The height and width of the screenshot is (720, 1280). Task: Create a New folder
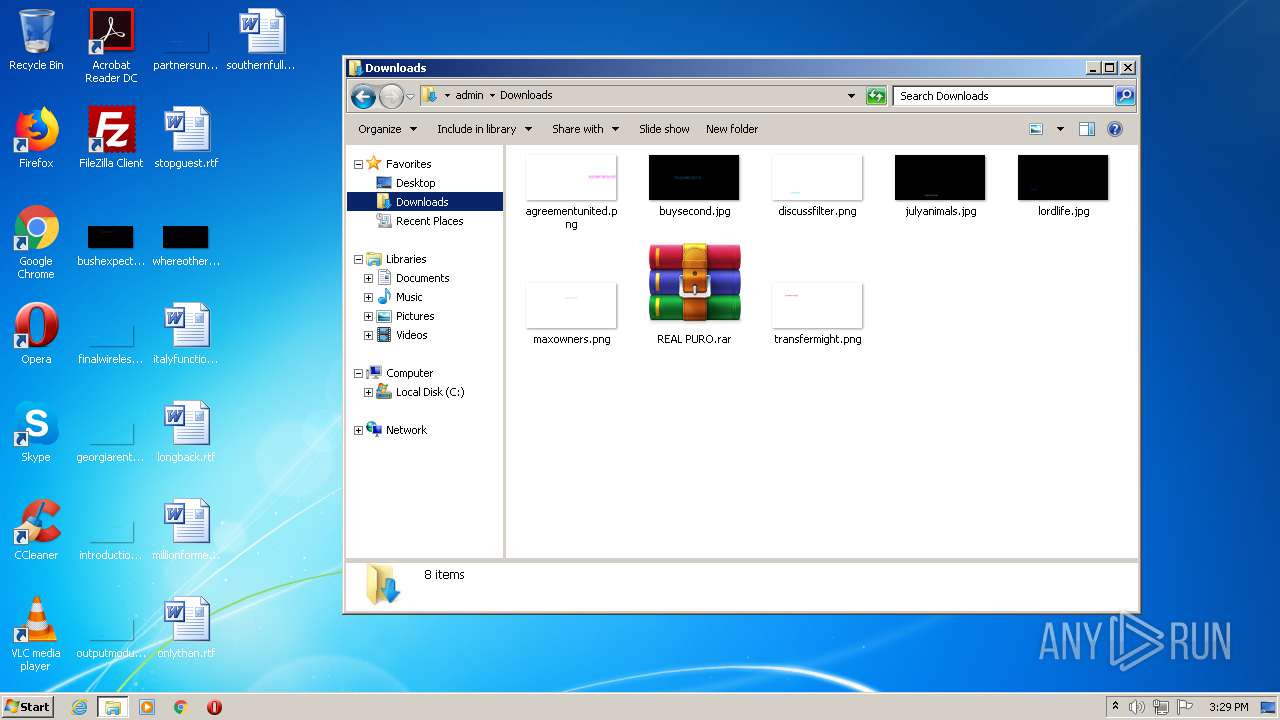(x=732, y=129)
